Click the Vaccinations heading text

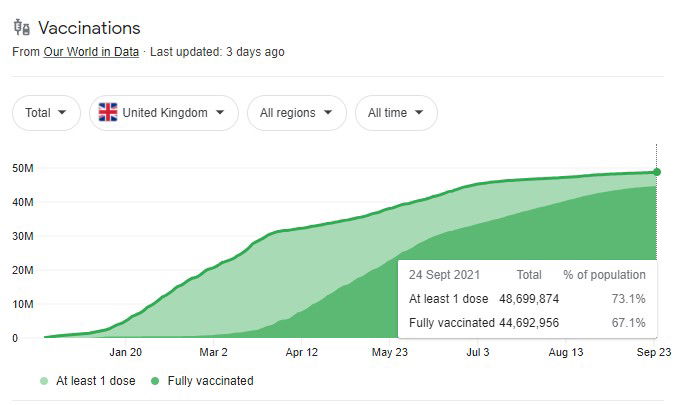(x=89, y=28)
